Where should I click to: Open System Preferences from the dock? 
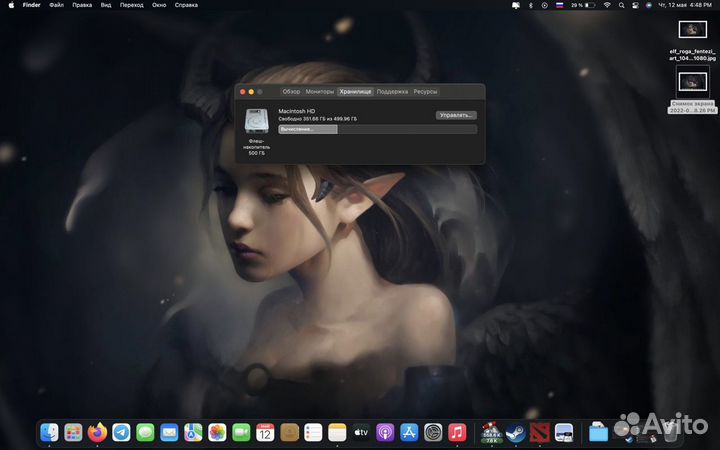click(433, 433)
